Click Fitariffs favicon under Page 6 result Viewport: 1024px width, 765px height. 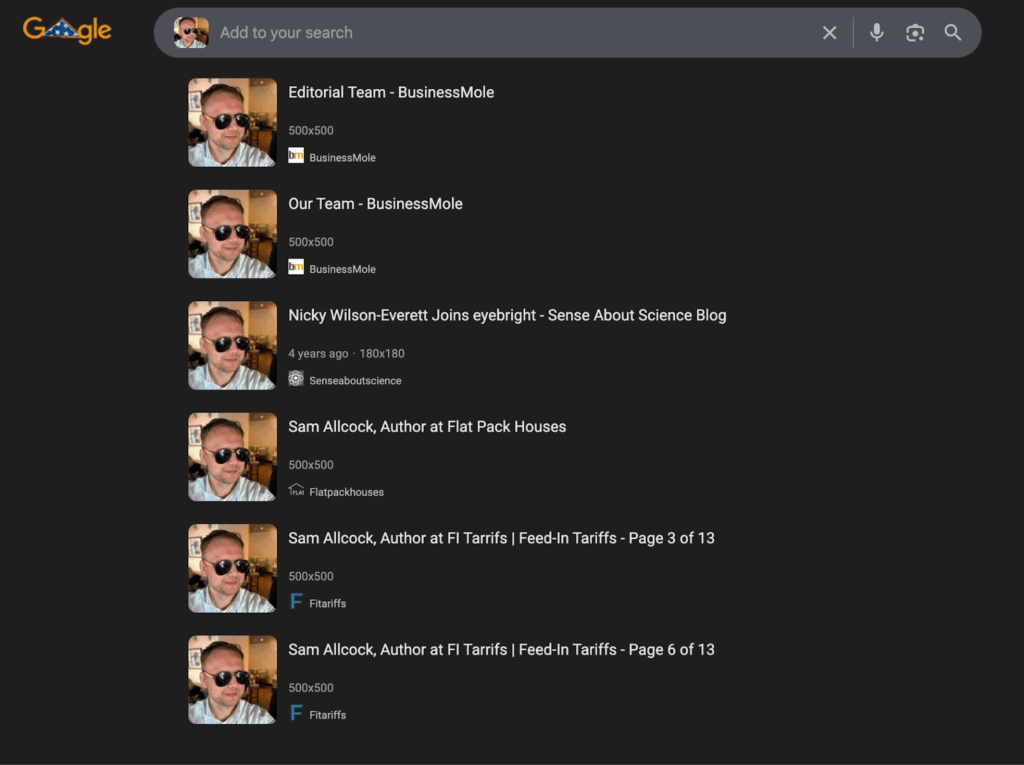tap(296, 713)
